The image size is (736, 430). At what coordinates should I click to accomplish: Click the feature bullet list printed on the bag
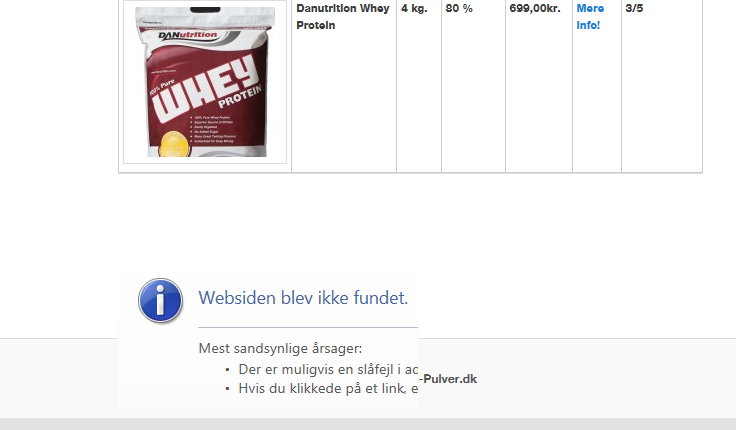click(x=213, y=129)
